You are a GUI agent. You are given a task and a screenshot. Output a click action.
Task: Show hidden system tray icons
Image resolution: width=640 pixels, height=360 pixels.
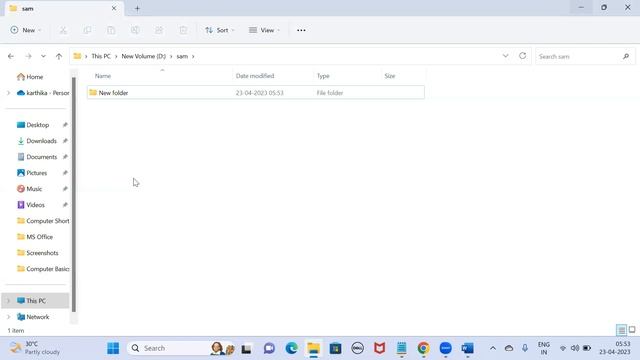pos(493,348)
